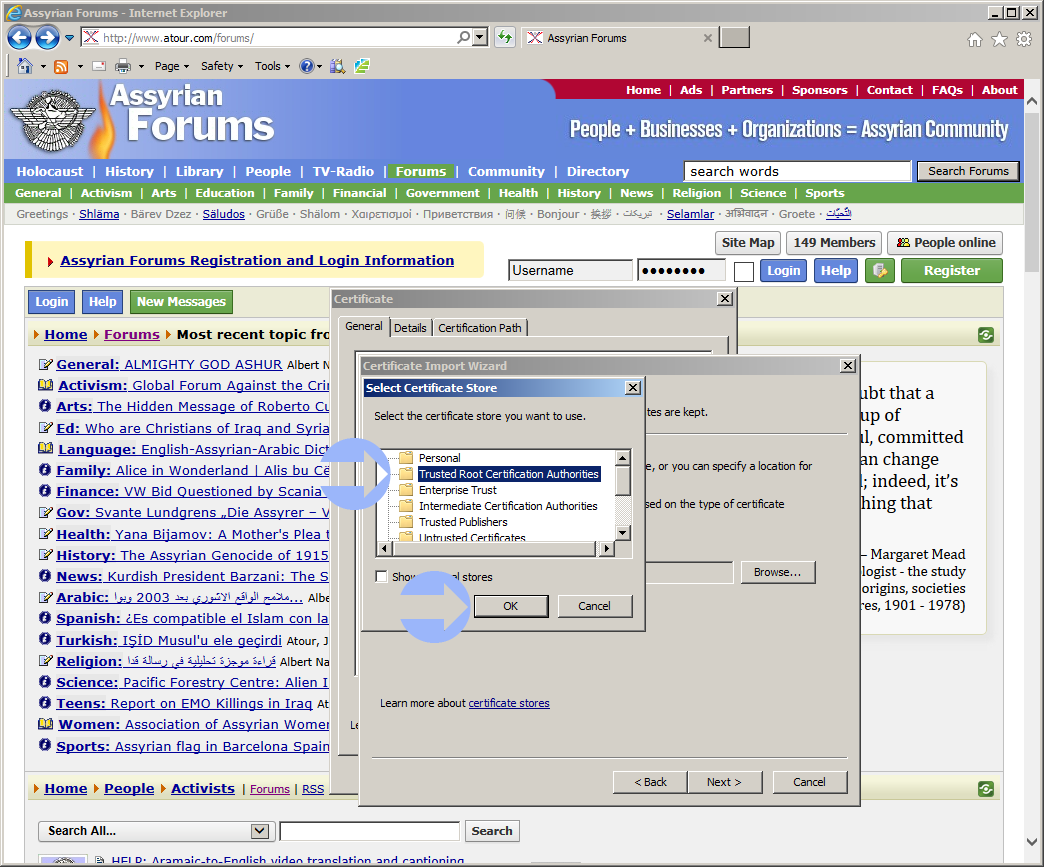This screenshot has height=867, width=1044.
Task: Click the browser page vertical scrollbar
Action: coord(1031,471)
